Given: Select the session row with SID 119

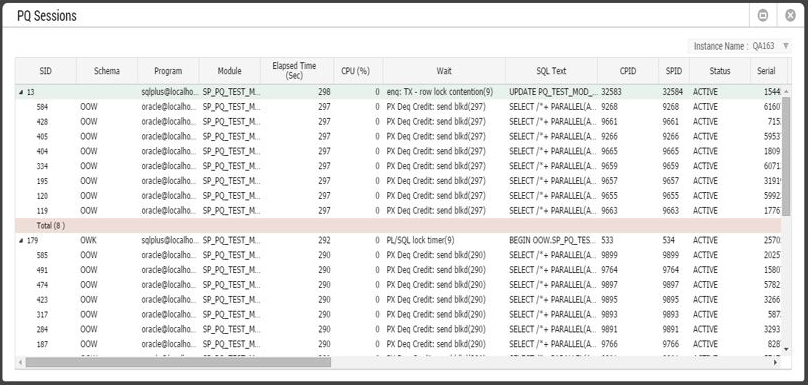Looking at the screenshot, I should pyautogui.click(x=398, y=211).
